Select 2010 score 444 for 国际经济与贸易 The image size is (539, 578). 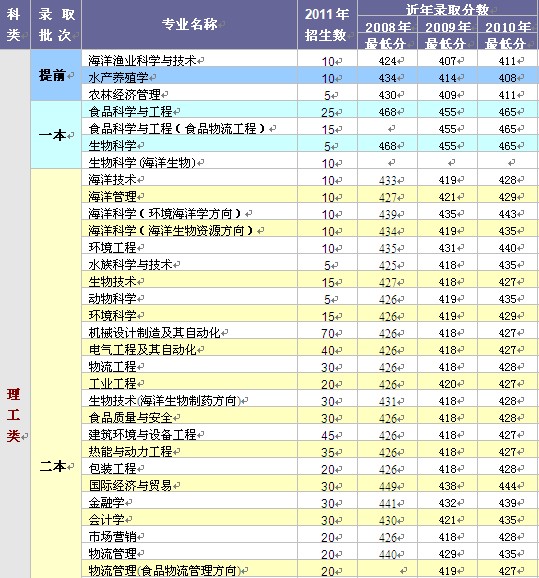coord(507,486)
